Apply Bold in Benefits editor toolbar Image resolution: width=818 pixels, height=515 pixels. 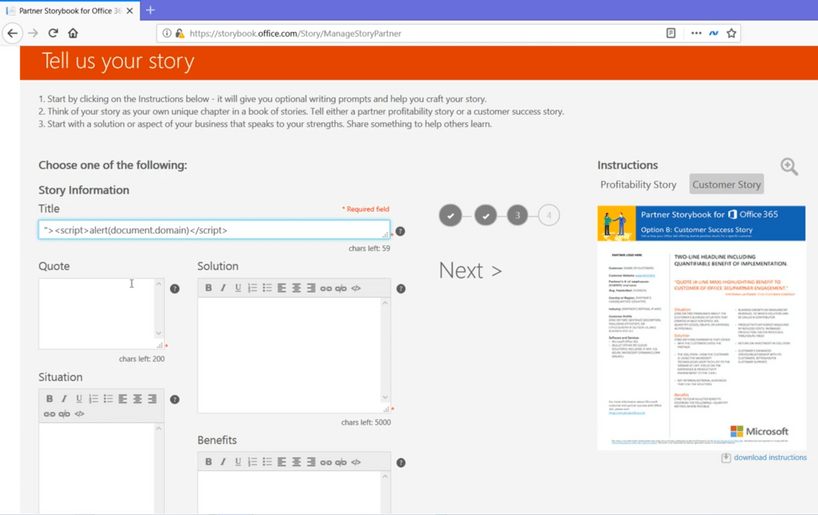[208, 462]
